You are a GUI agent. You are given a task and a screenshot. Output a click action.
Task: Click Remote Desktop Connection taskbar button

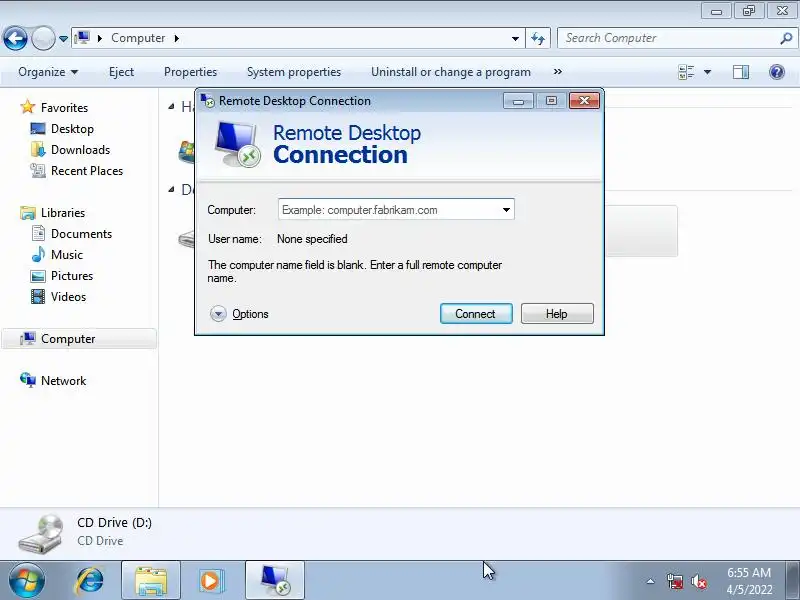[x=275, y=581]
